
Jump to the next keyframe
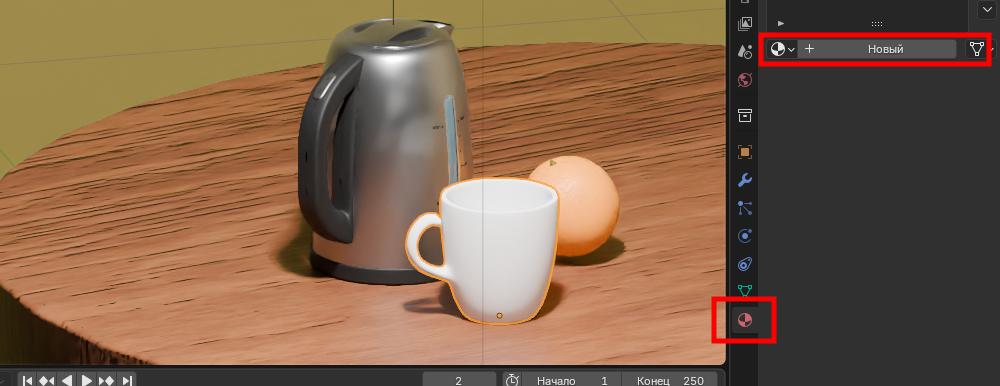coord(107,380)
